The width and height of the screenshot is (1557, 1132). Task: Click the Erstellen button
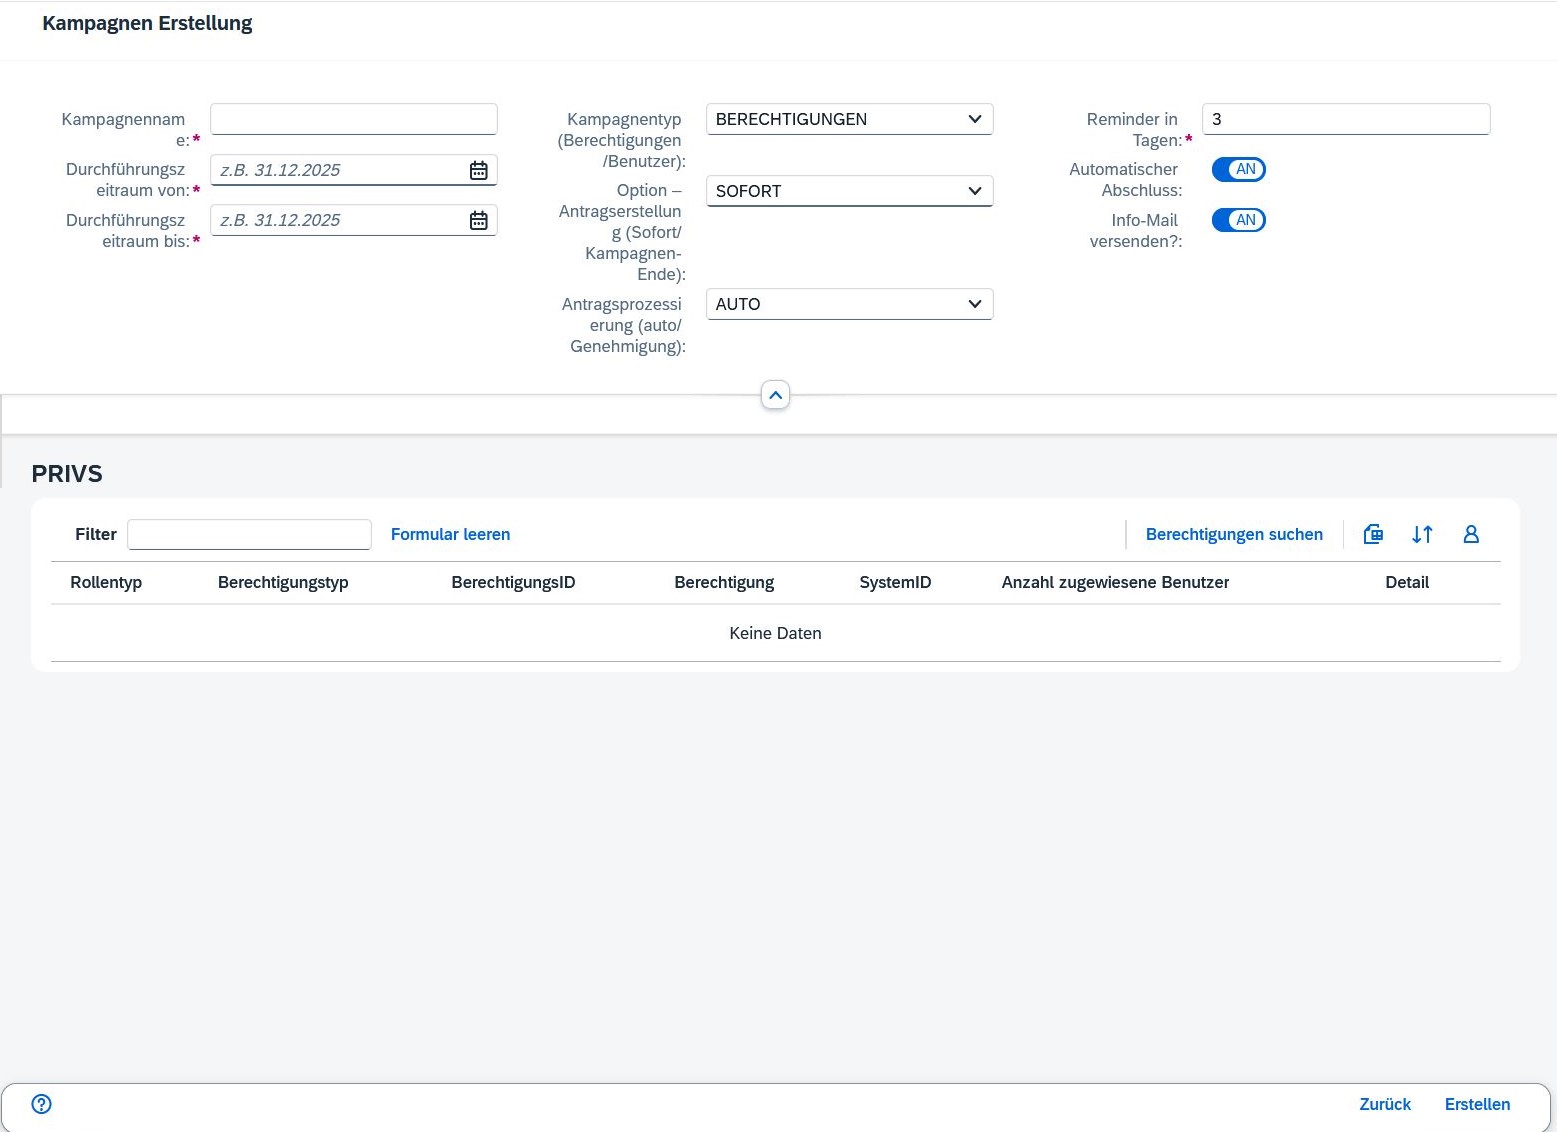(1476, 1104)
